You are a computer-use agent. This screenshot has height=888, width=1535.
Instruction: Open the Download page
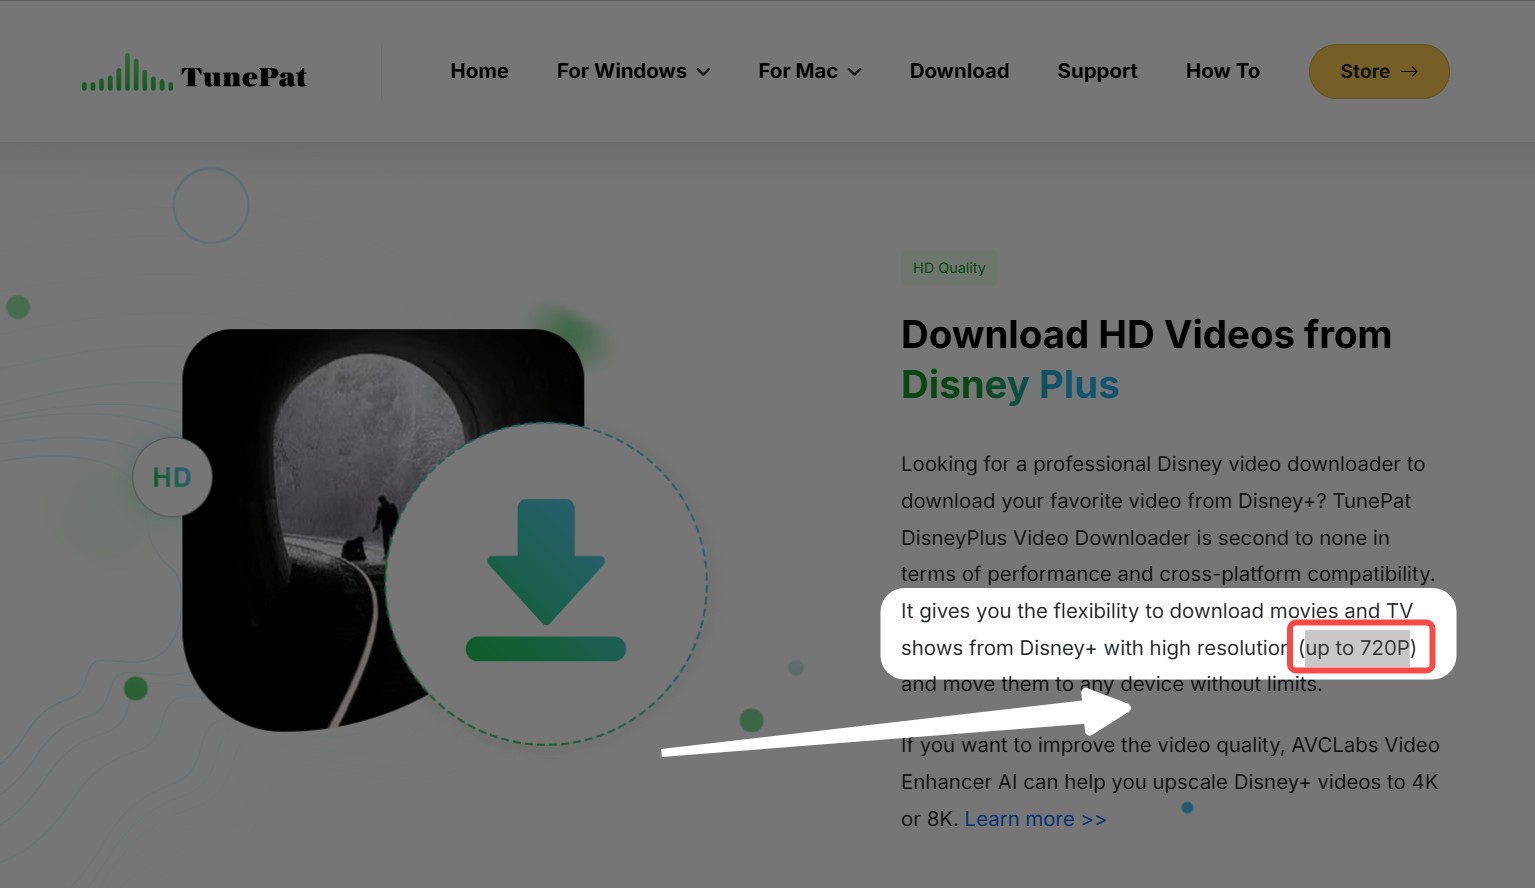pyautogui.click(x=959, y=71)
